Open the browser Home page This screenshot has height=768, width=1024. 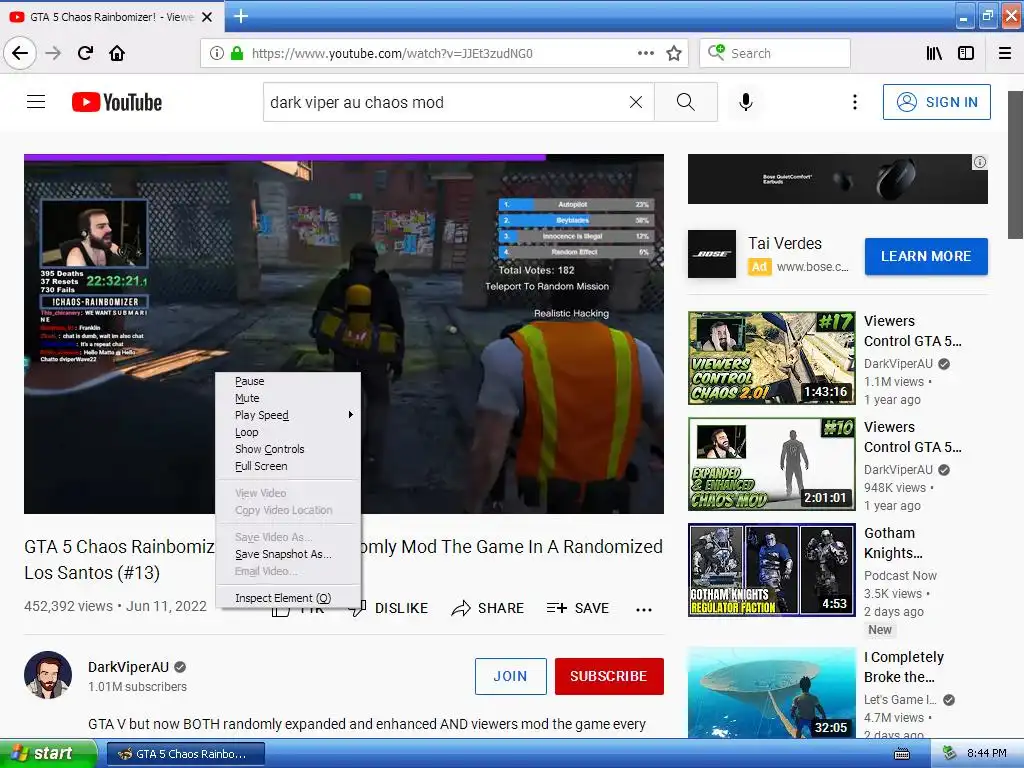tap(117, 54)
